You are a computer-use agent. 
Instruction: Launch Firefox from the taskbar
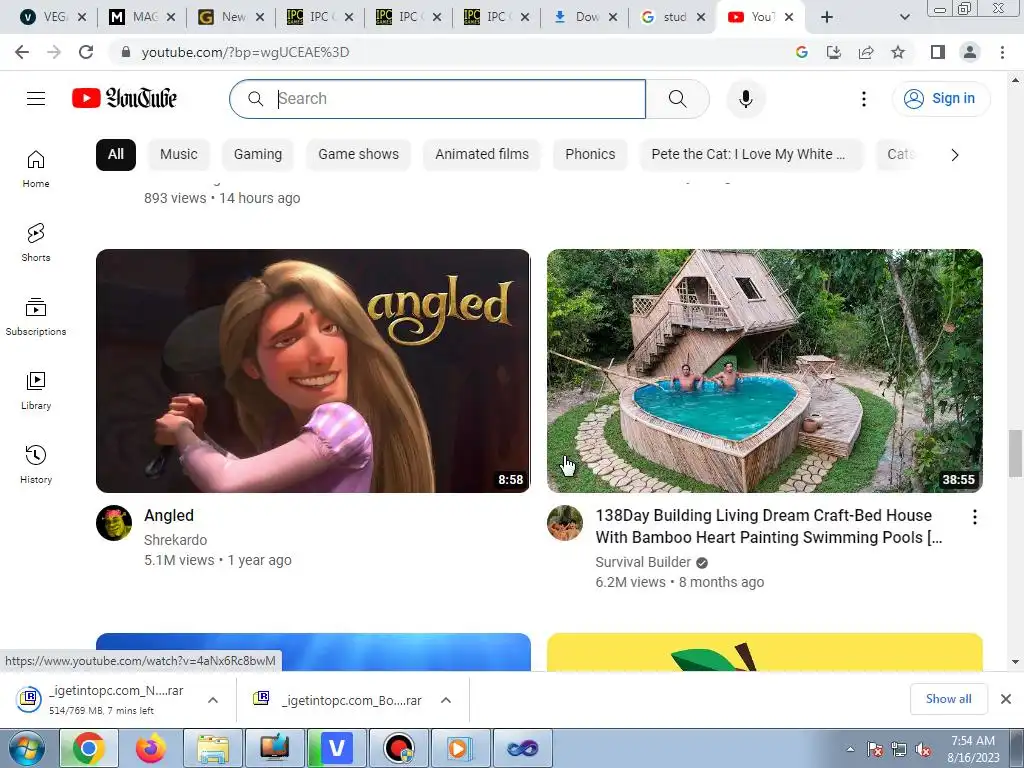tap(151, 748)
